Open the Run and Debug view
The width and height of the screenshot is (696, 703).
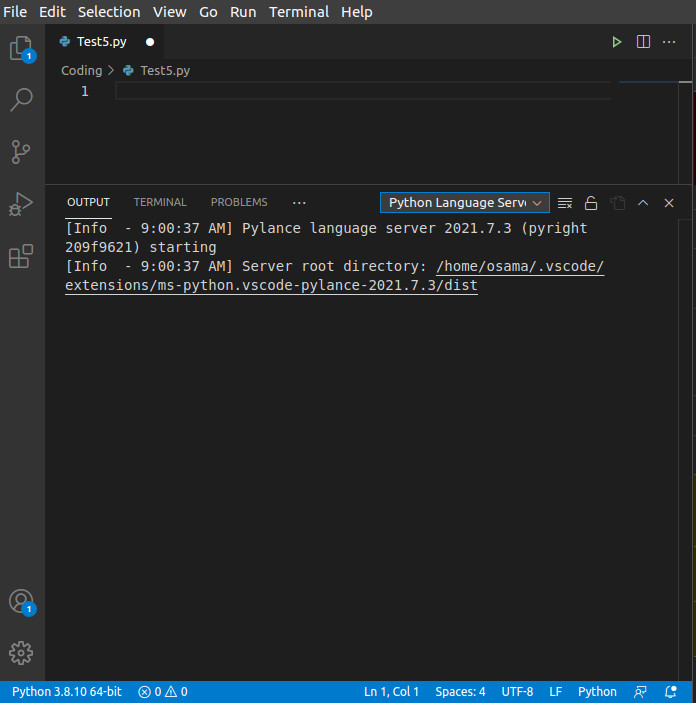tap(21, 204)
